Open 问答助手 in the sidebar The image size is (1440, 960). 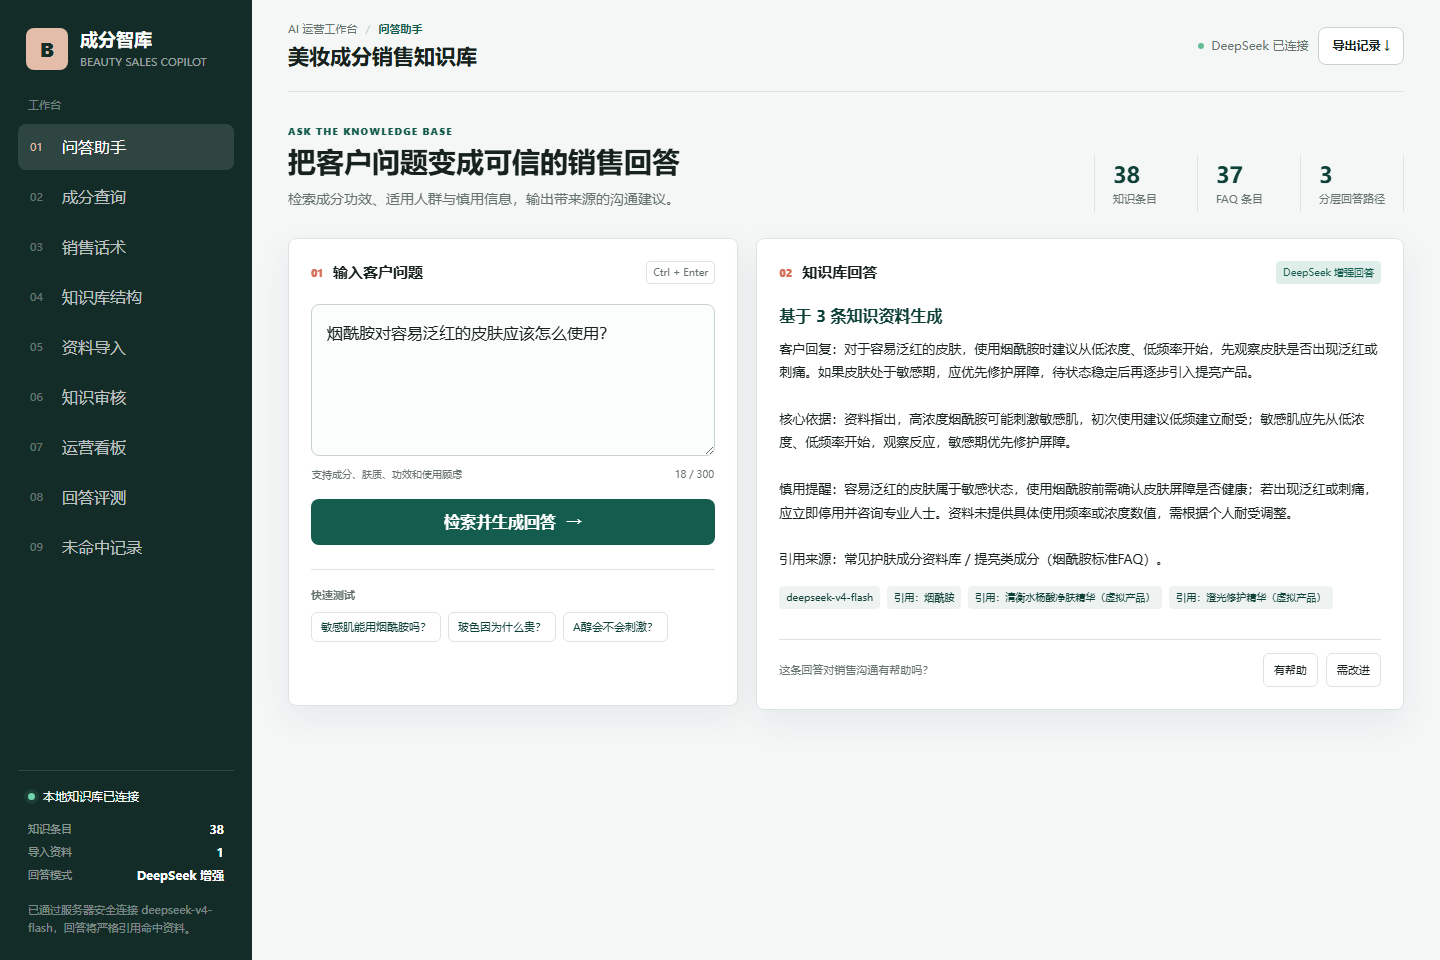(126, 147)
